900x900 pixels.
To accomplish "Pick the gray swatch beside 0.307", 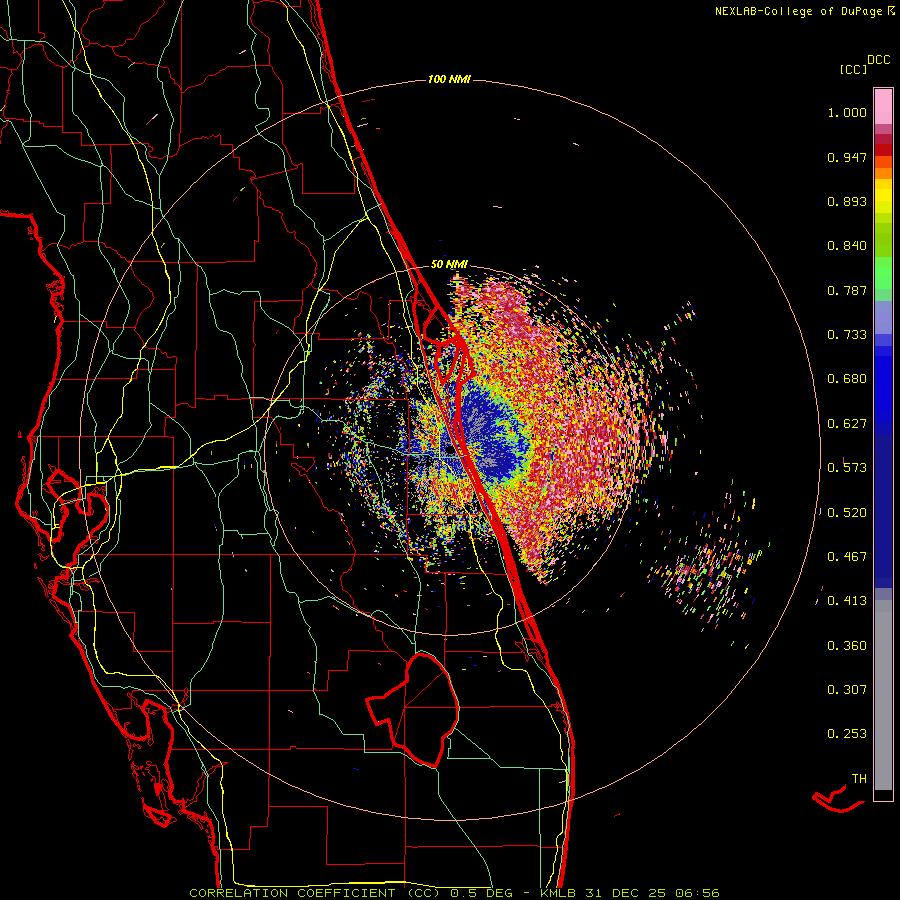I will [x=883, y=695].
